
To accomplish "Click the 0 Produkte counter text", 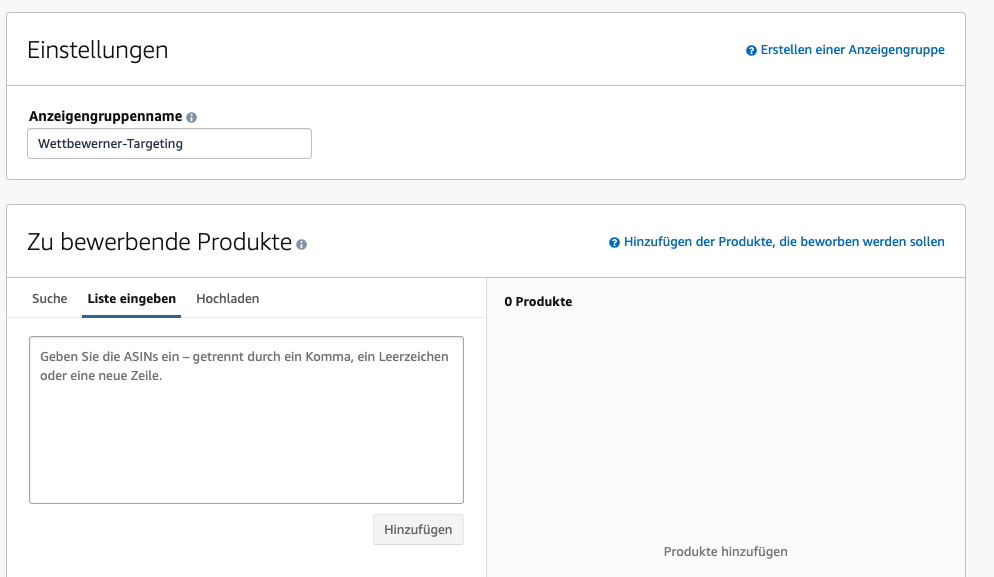I will coord(538,302).
